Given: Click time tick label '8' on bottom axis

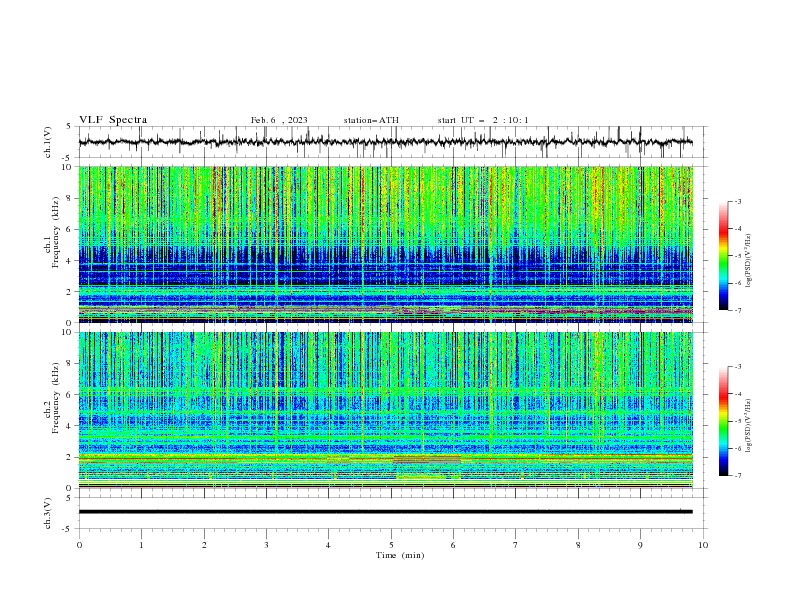Looking at the screenshot, I should (x=578, y=545).
